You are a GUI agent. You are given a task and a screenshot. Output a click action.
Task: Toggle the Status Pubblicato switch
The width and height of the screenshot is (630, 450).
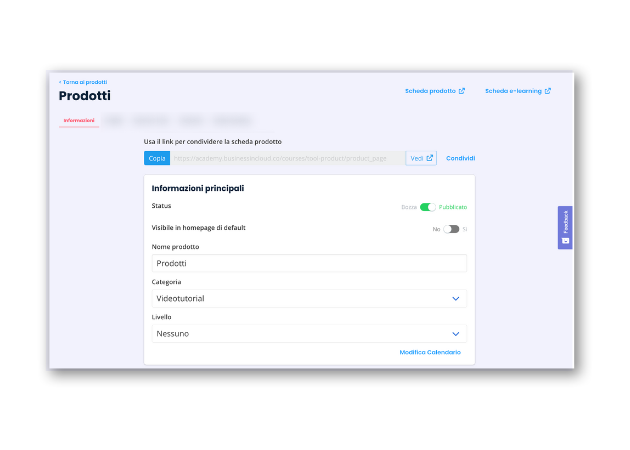point(428,207)
